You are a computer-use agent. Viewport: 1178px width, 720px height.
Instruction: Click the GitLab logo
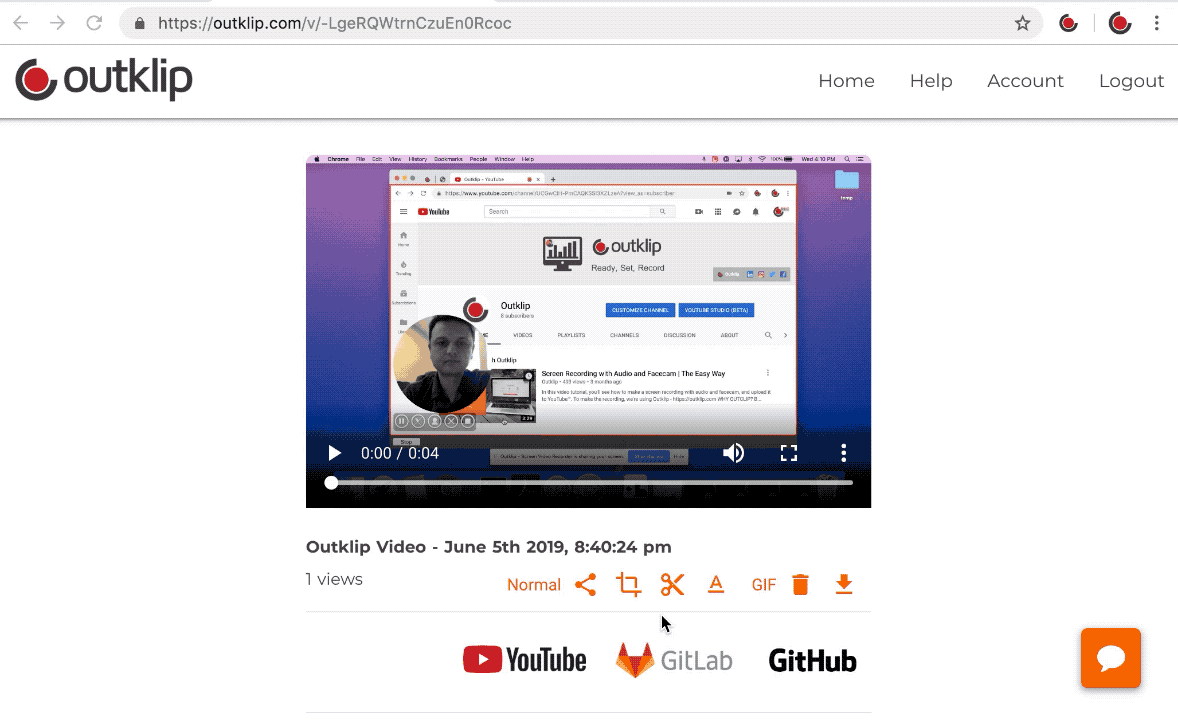coord(674,660)
